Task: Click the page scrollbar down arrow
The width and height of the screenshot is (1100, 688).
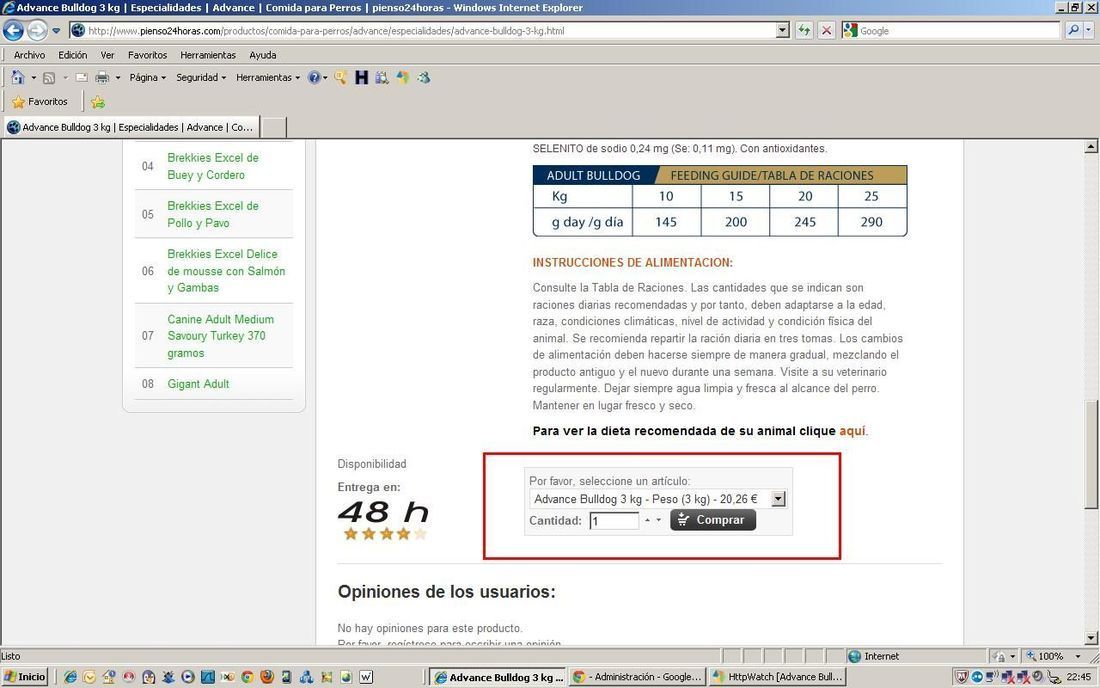Action: pos(1091,638)
